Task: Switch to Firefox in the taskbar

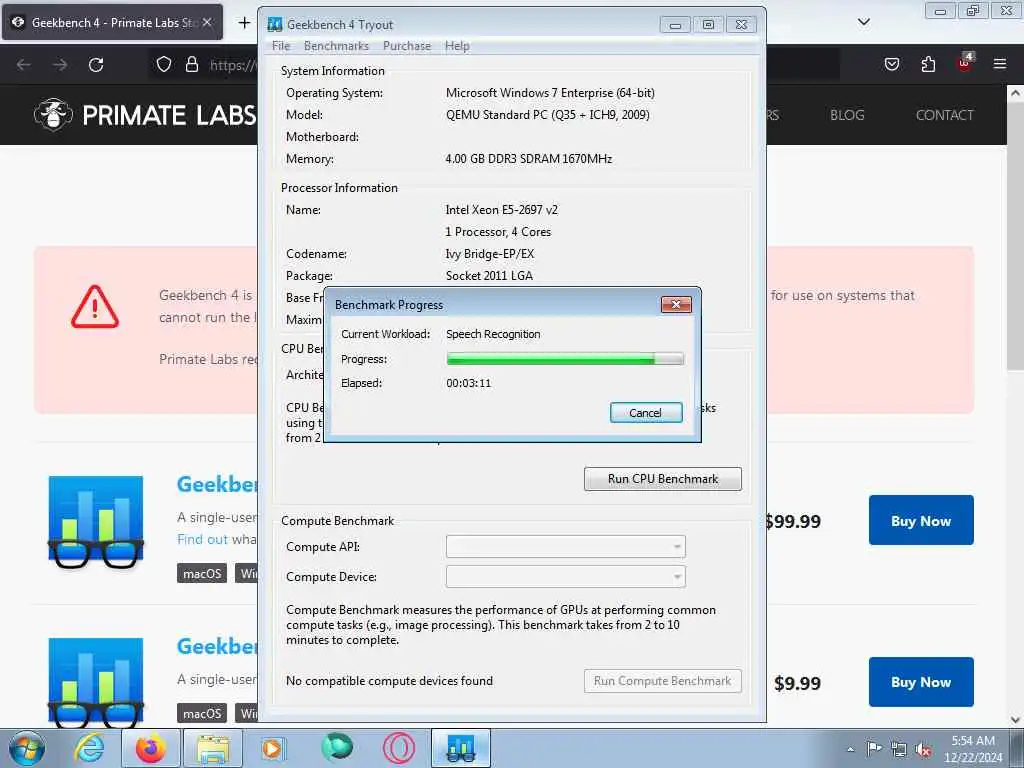Action: (x=151, y=748)
